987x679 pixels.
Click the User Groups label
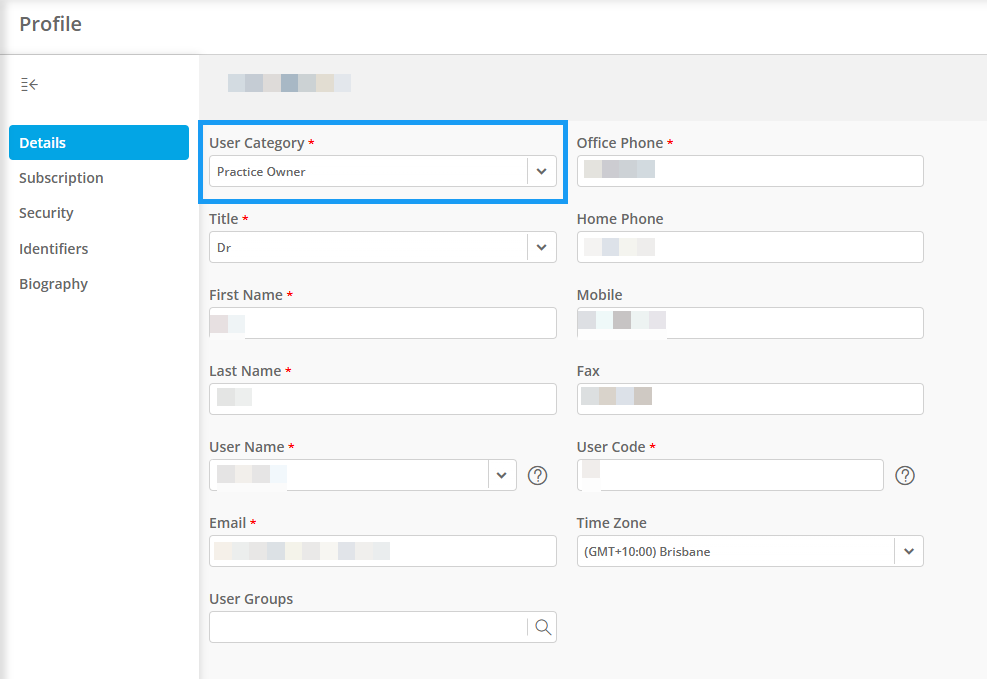tap(251, 599)
